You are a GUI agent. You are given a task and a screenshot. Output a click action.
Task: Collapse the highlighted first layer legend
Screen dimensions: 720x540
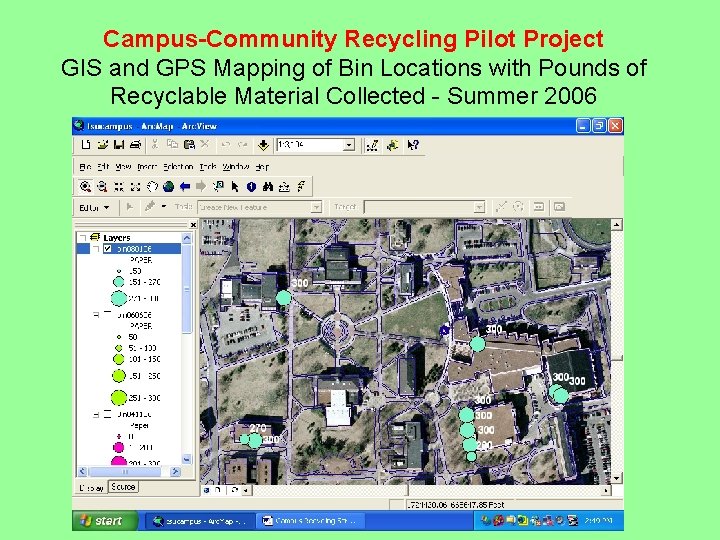tap(96, 249)
